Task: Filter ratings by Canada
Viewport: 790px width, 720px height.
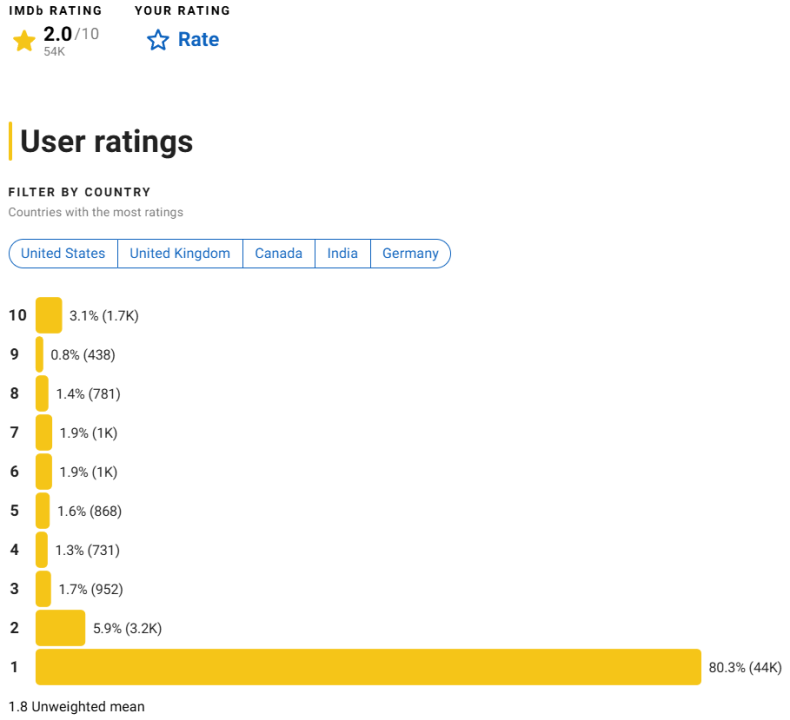Action: pyautogui.click(x=278, y=254)
